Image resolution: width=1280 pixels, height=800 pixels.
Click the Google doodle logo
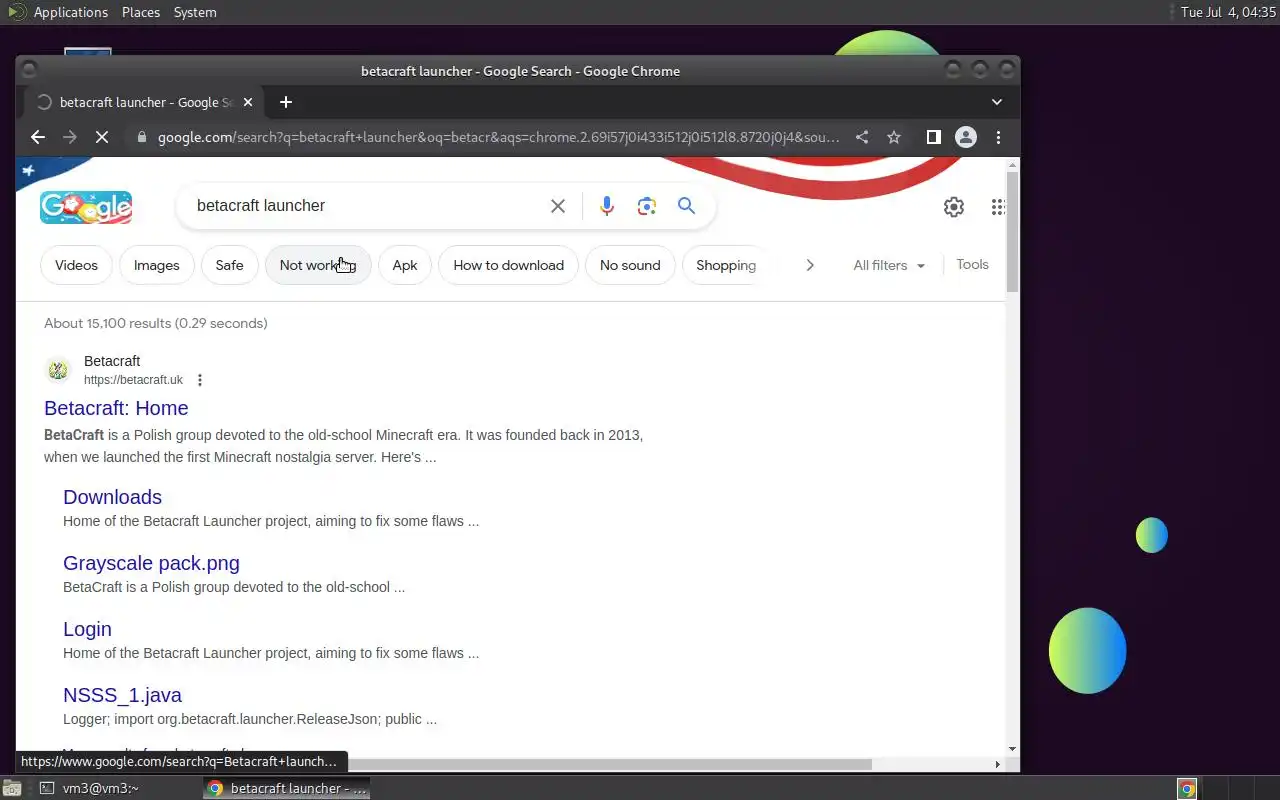click(x=86, y=207)
